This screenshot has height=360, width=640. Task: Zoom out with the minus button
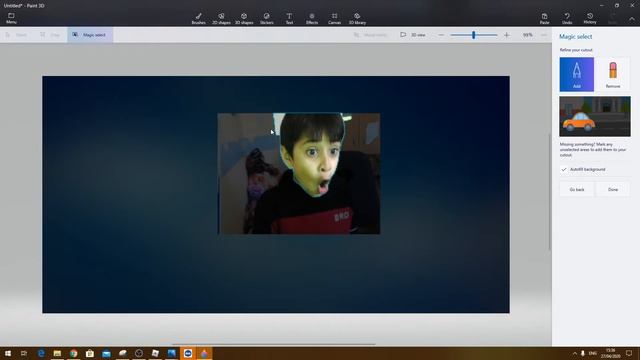(441, 35)
